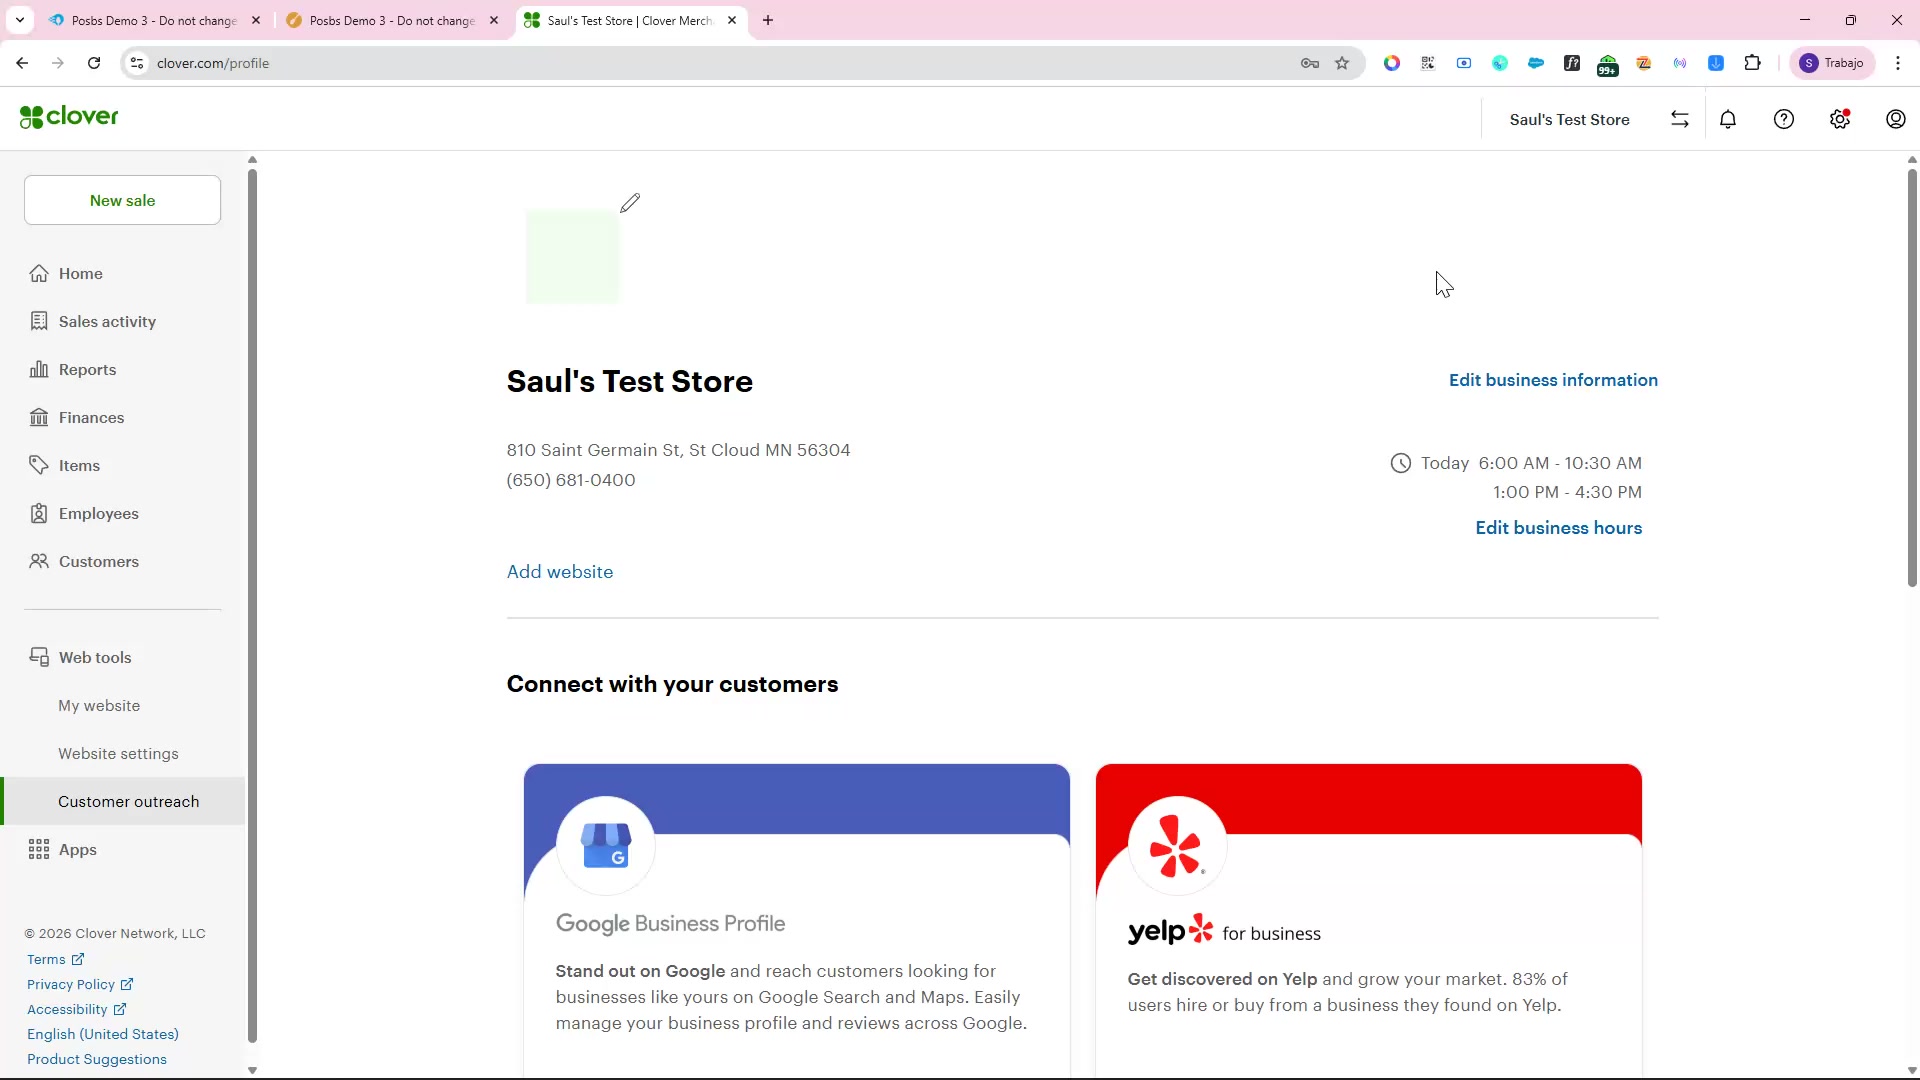Image resolution: width=1920 pixels, height=1080 pixels.
Task: Switch to first Posbs Demo 3 tab
Action: tap(153, 20)
